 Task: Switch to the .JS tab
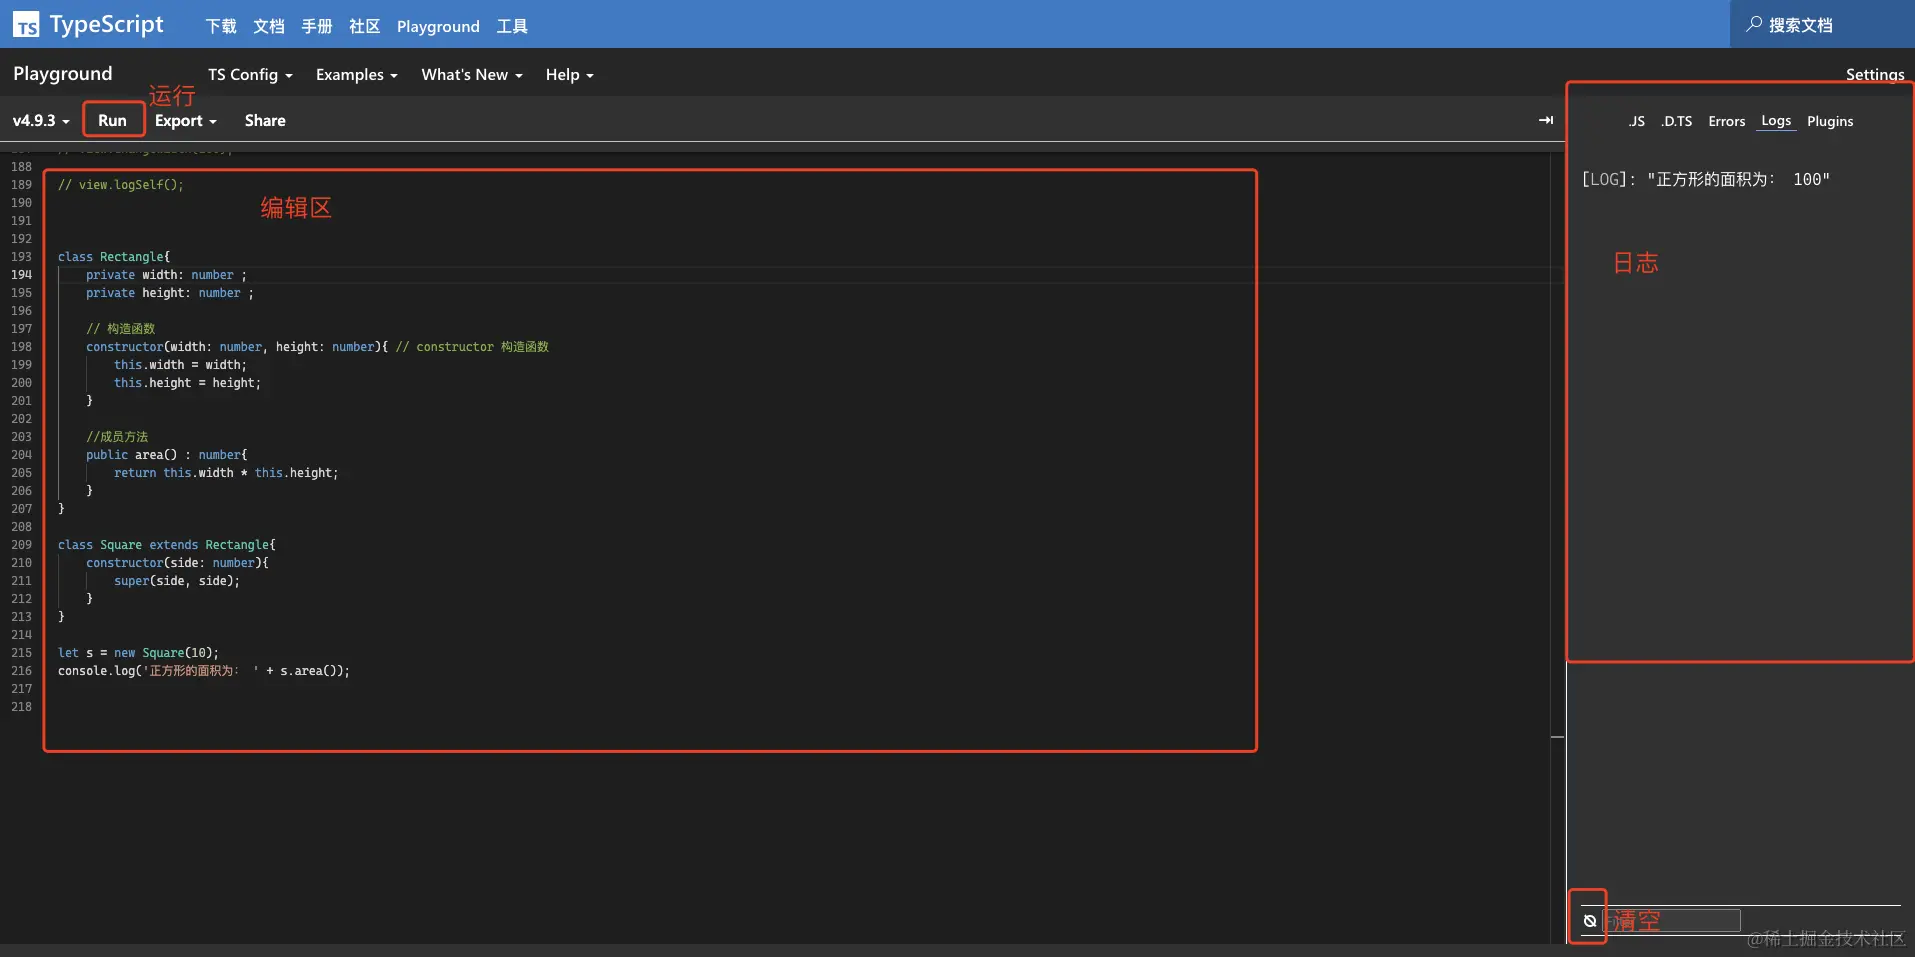[1636, 121]
